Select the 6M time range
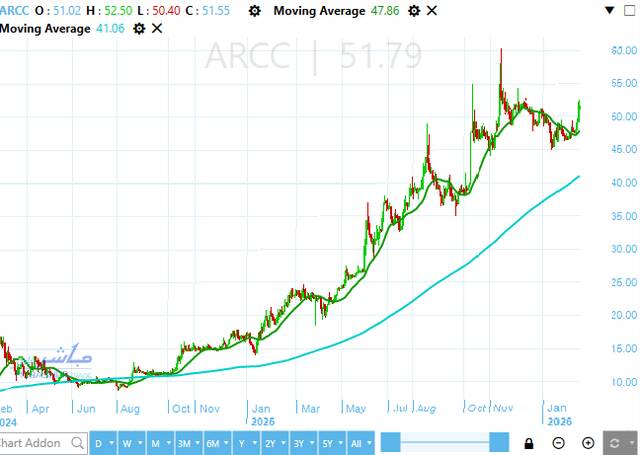 tap(211, 443)
